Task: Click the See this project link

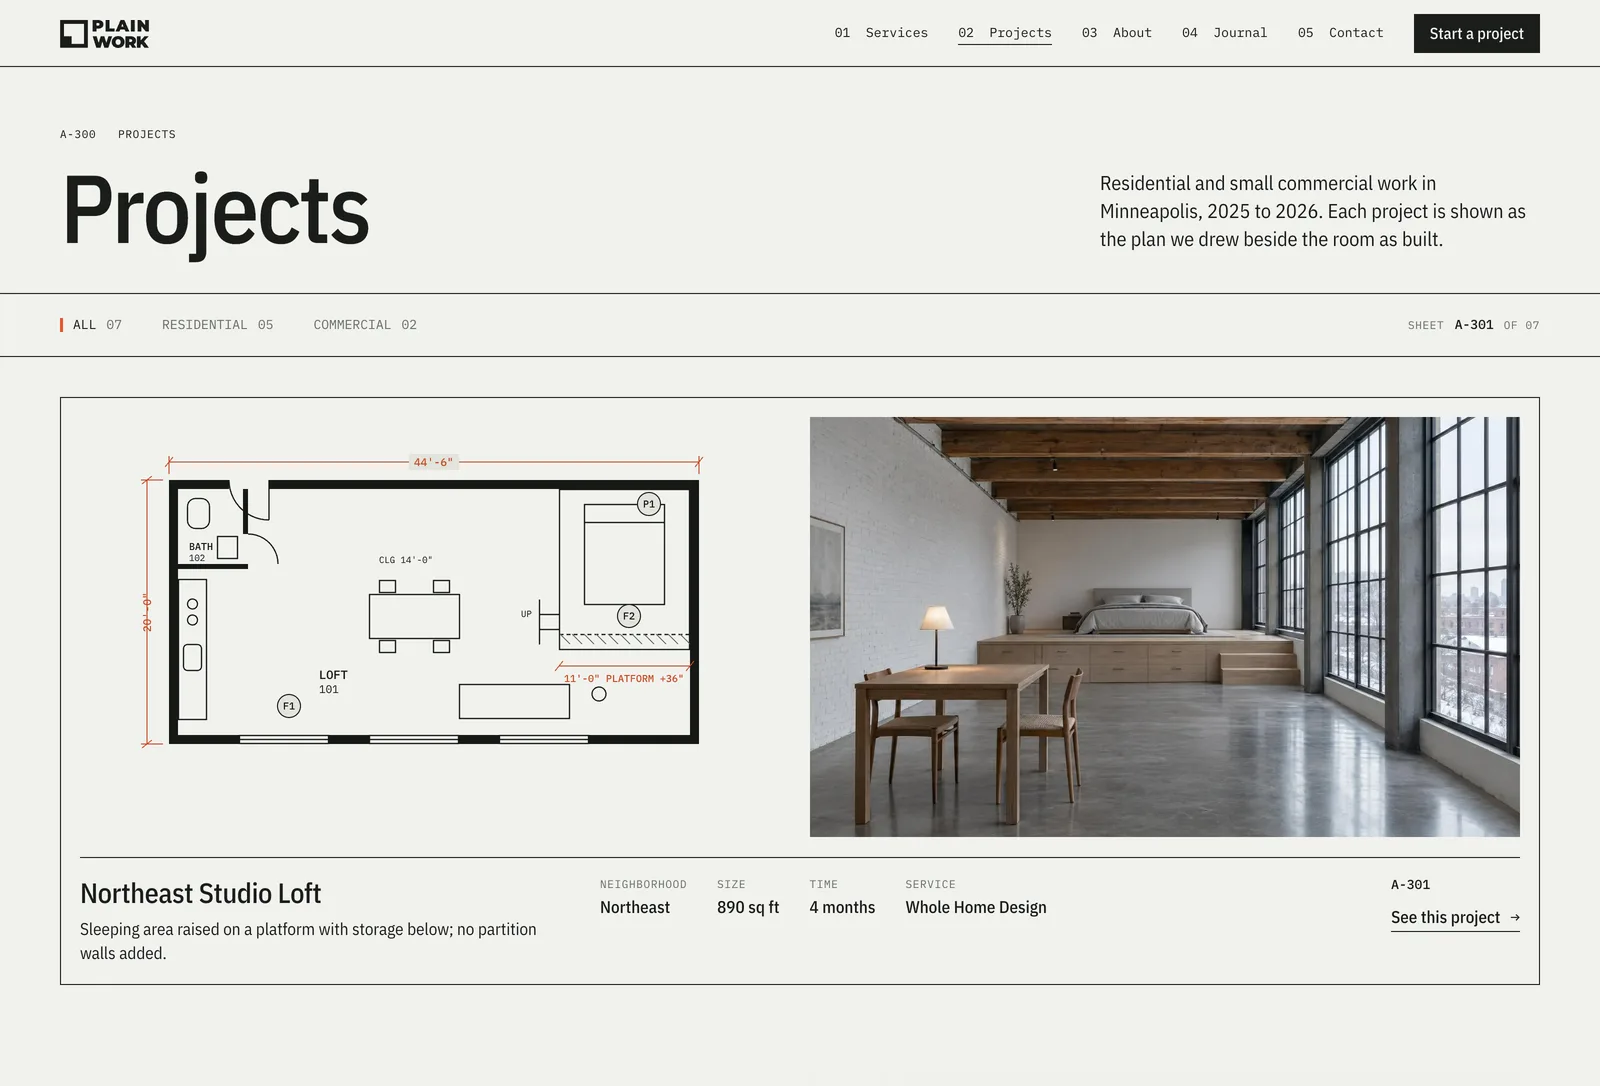Action: (x=1455, y=918)
